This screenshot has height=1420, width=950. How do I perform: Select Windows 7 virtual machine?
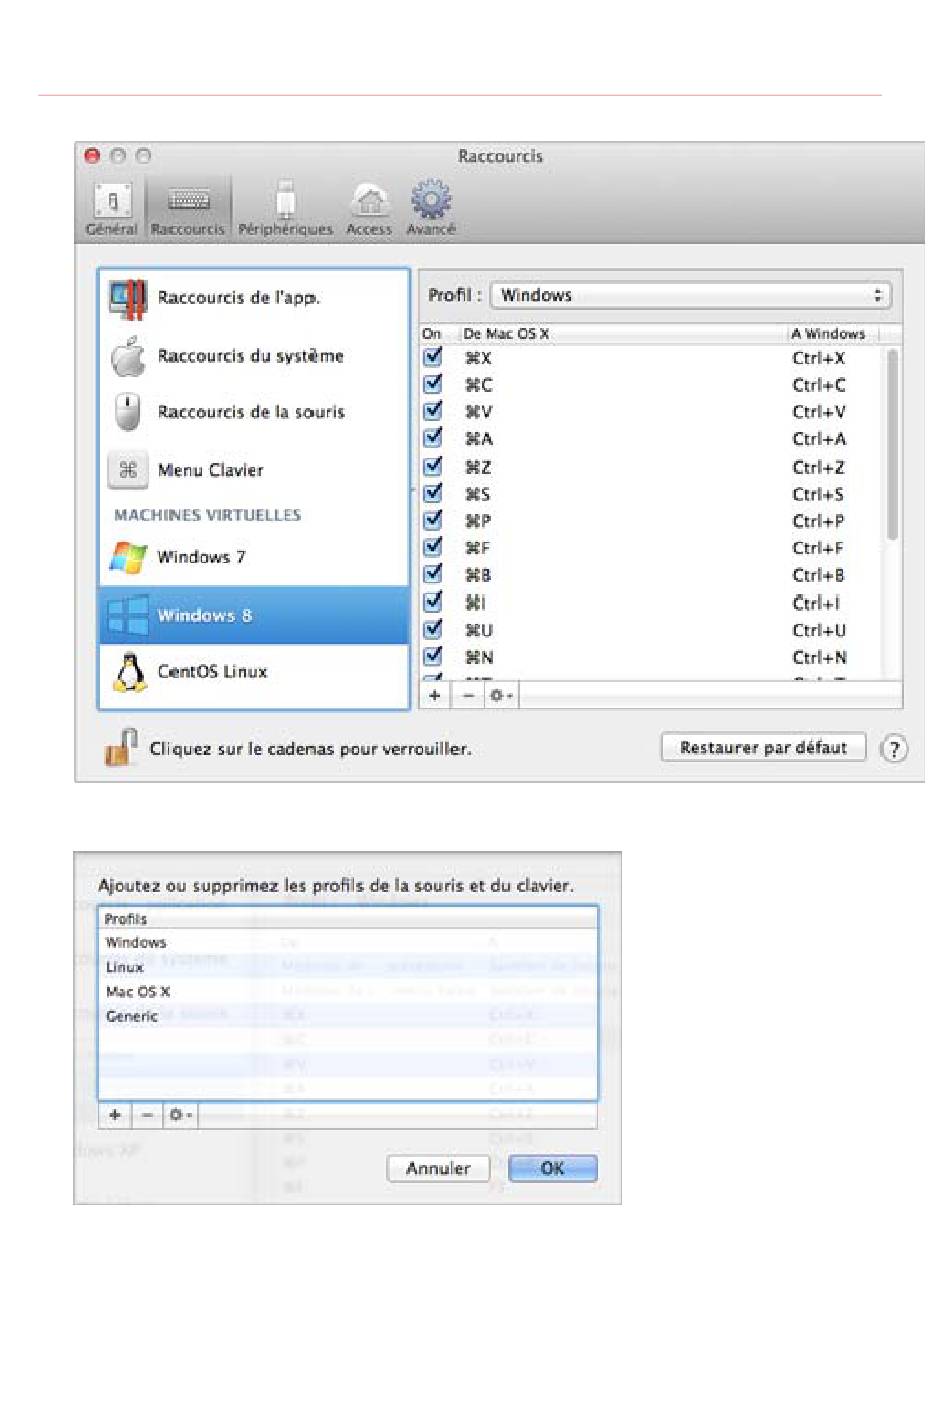(254, 557)
